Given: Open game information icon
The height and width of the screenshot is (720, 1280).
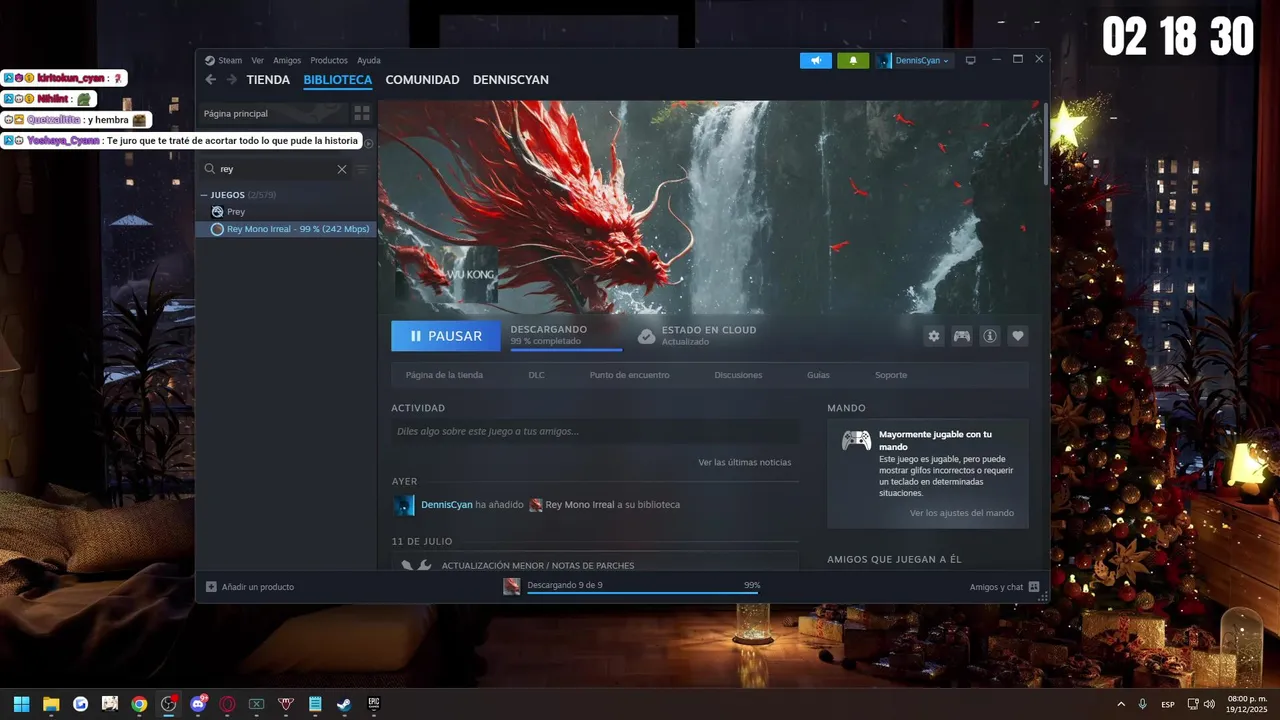Looking at the screenshot, I should (x=990, y=336).
